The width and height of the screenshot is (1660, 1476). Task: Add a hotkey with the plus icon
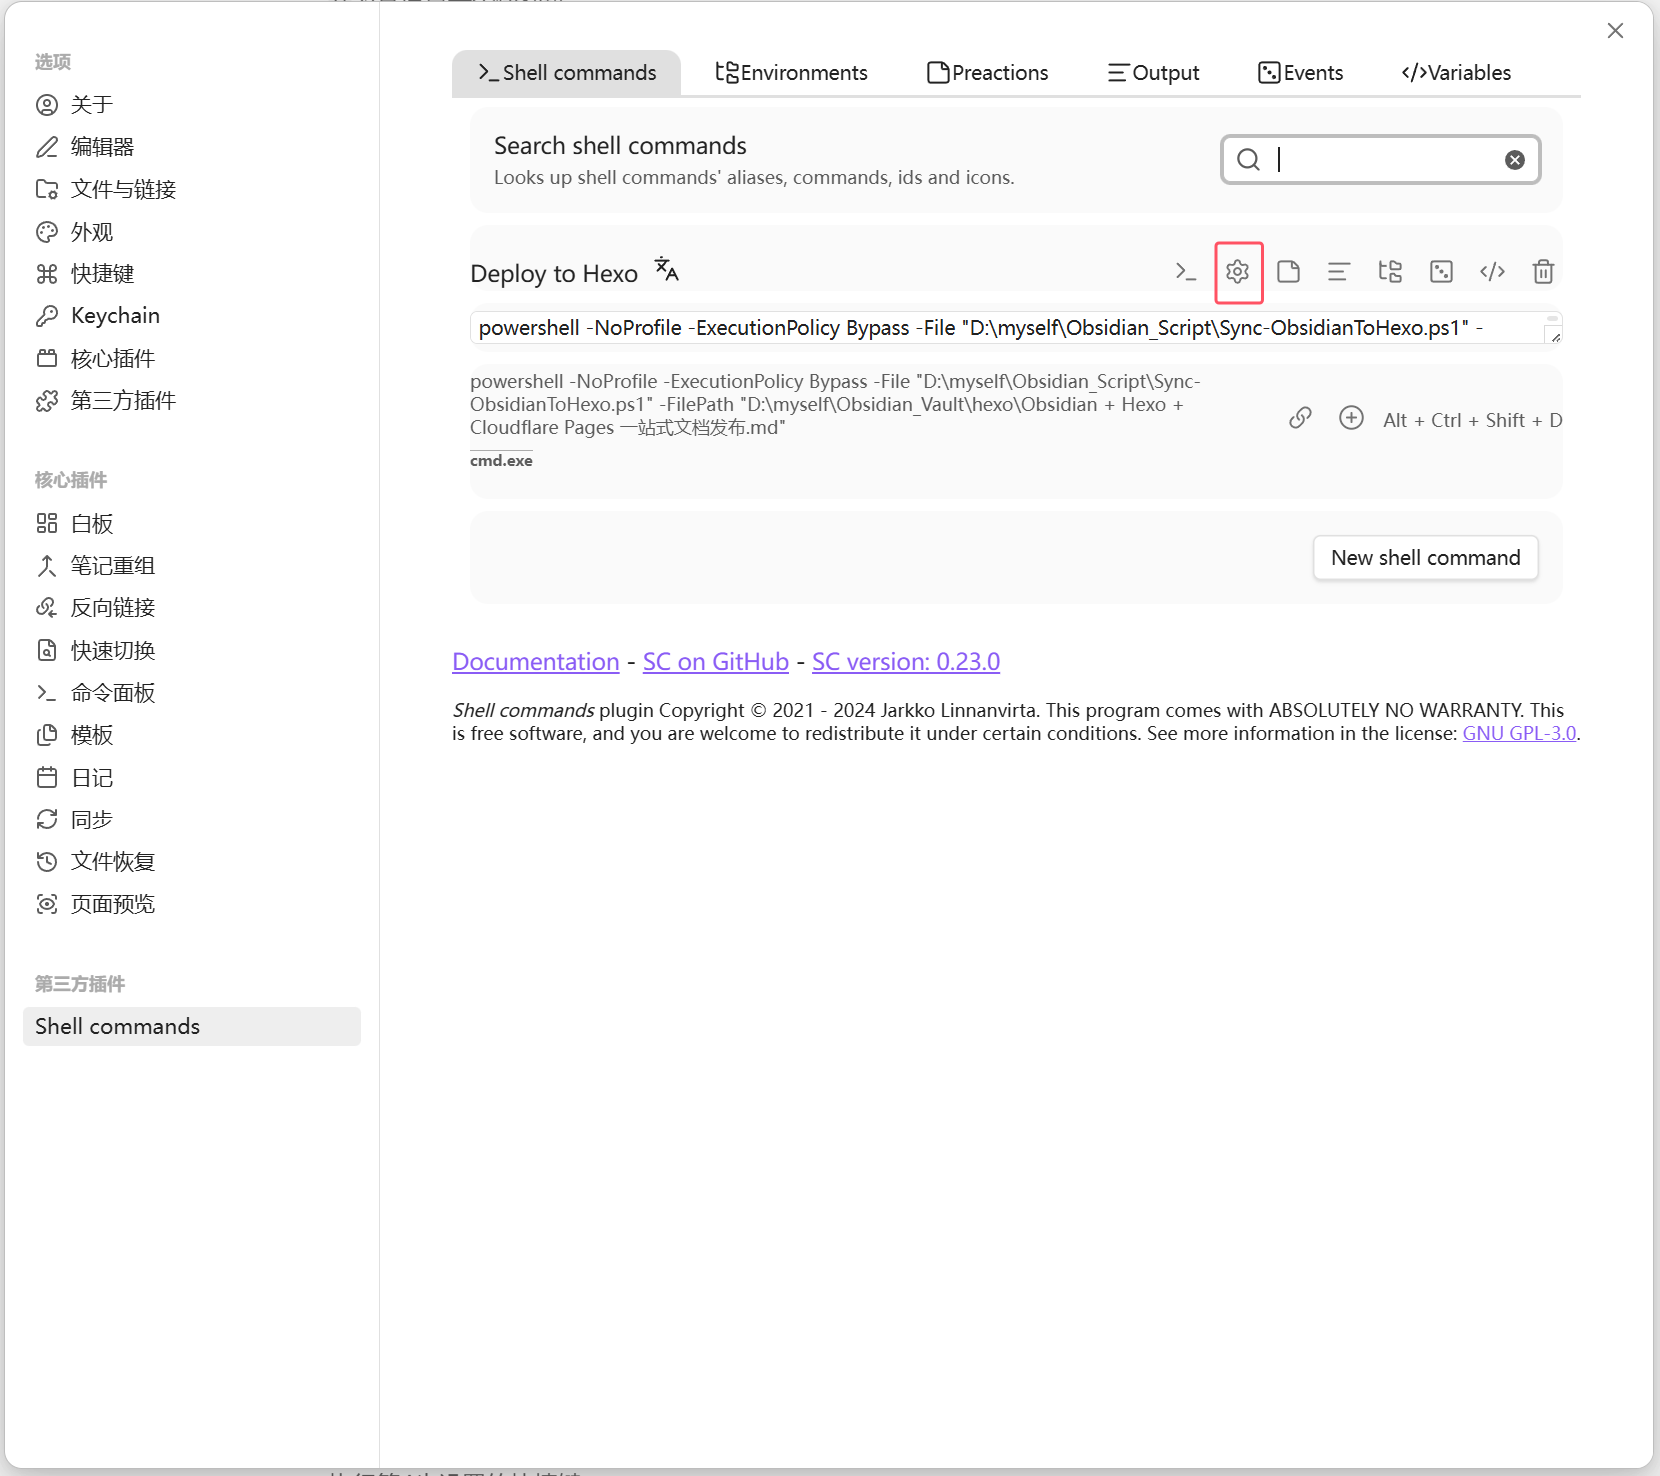(x=1351, y=418)
